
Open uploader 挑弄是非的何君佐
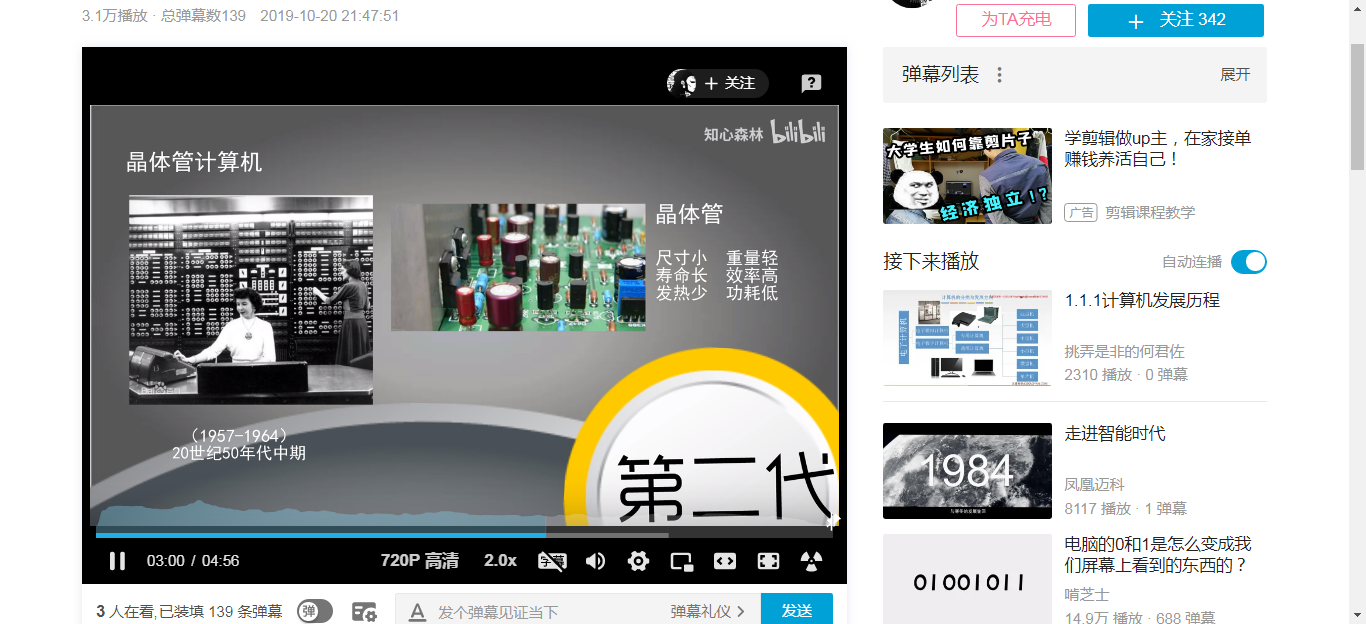(x=1125, y=351)
